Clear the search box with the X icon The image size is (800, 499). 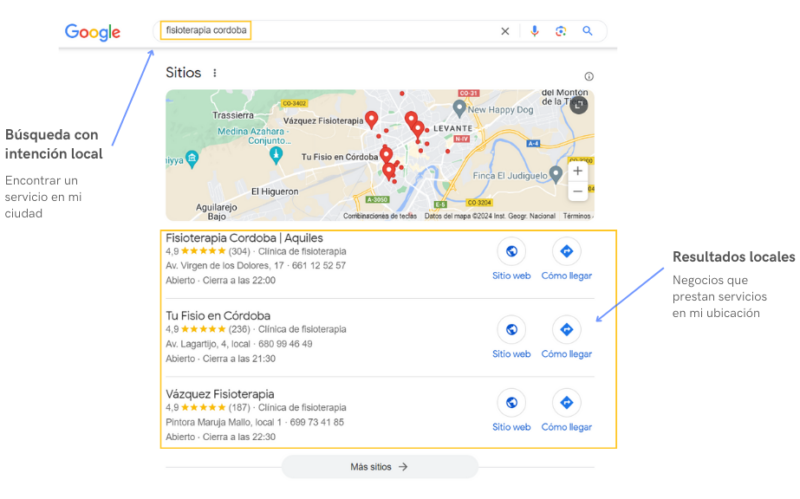coord(505,31)
